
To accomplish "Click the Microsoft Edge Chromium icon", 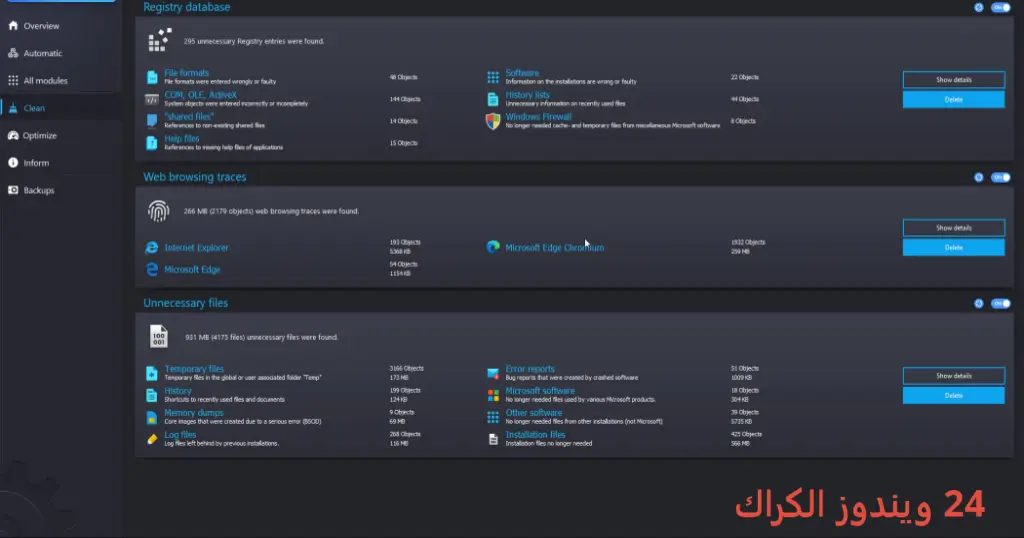I will pyautogui.click(x=493, y=247).
